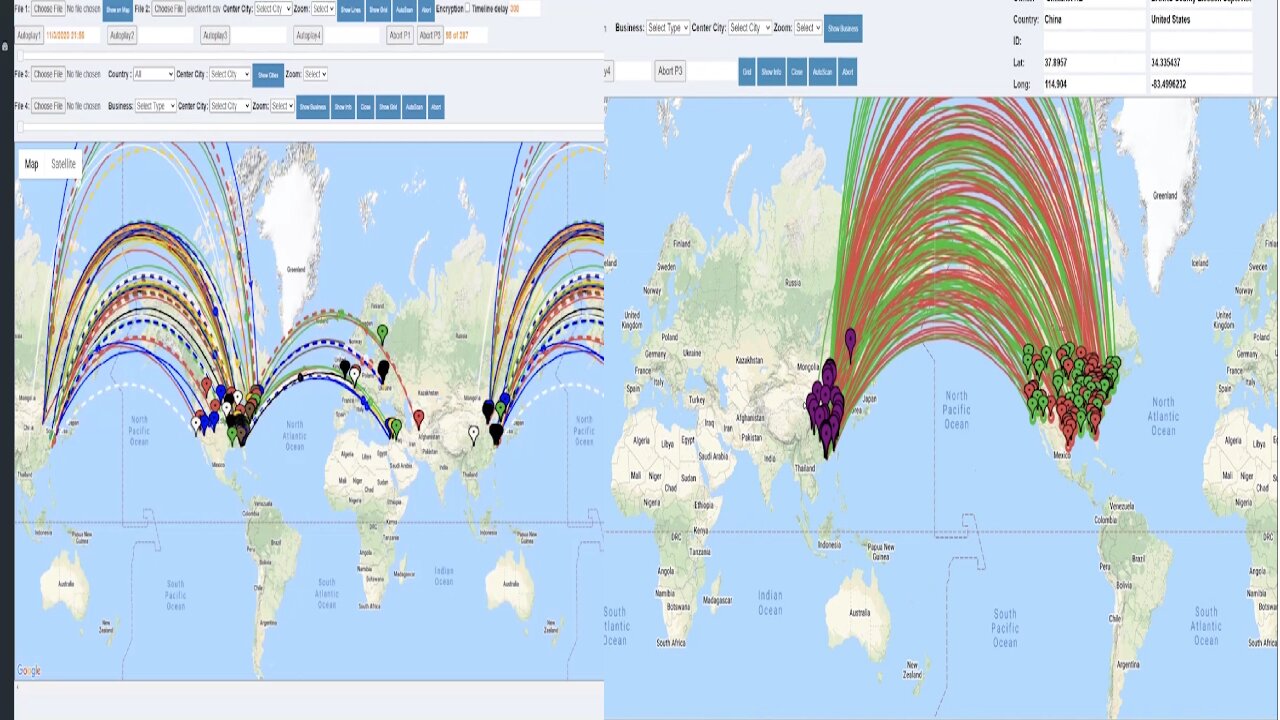Click AutoScan in File 4 row
Screen dimensions: 1280x720
[x=415, y=107]
